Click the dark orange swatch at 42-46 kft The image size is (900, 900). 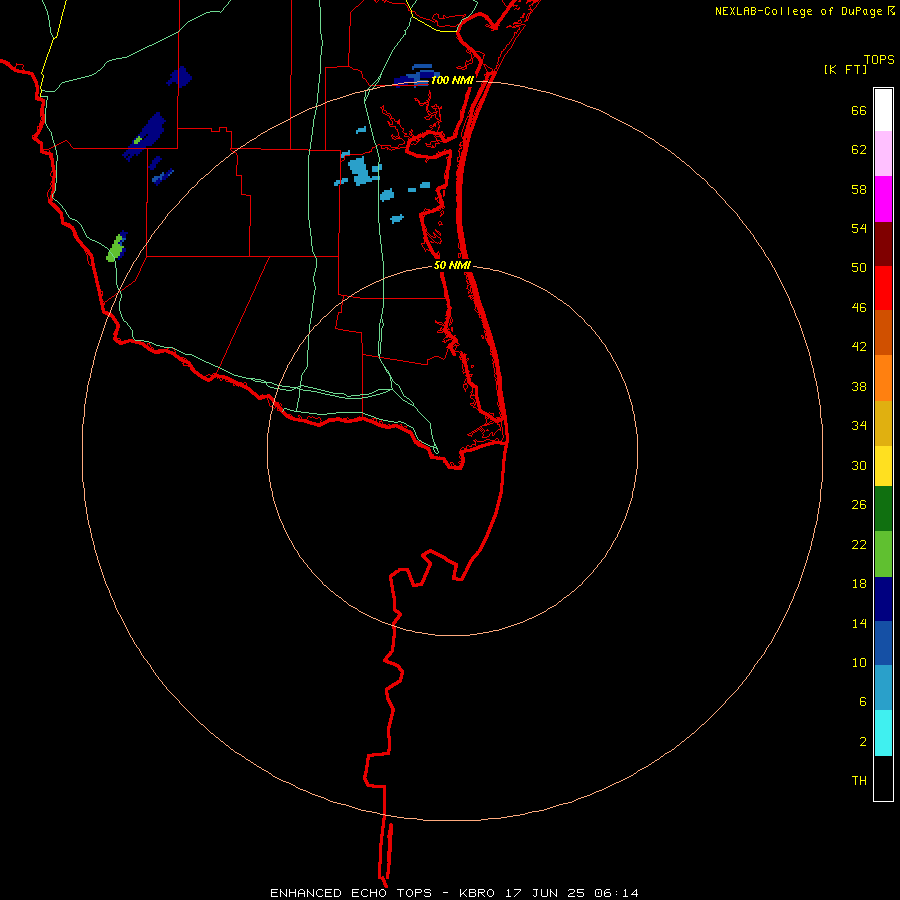[x=883, y=332]
